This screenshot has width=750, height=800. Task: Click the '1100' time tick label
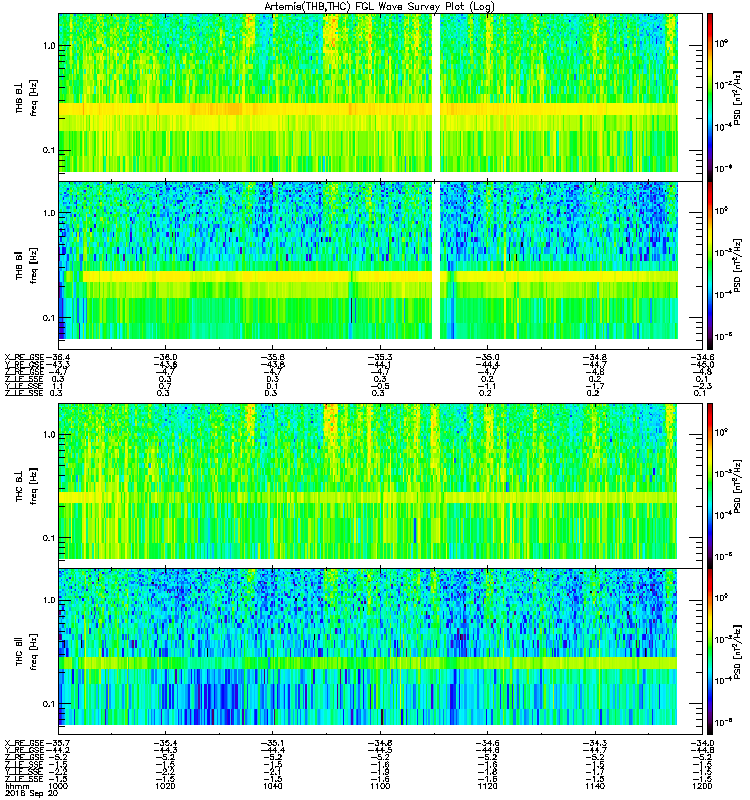point(380,786)
